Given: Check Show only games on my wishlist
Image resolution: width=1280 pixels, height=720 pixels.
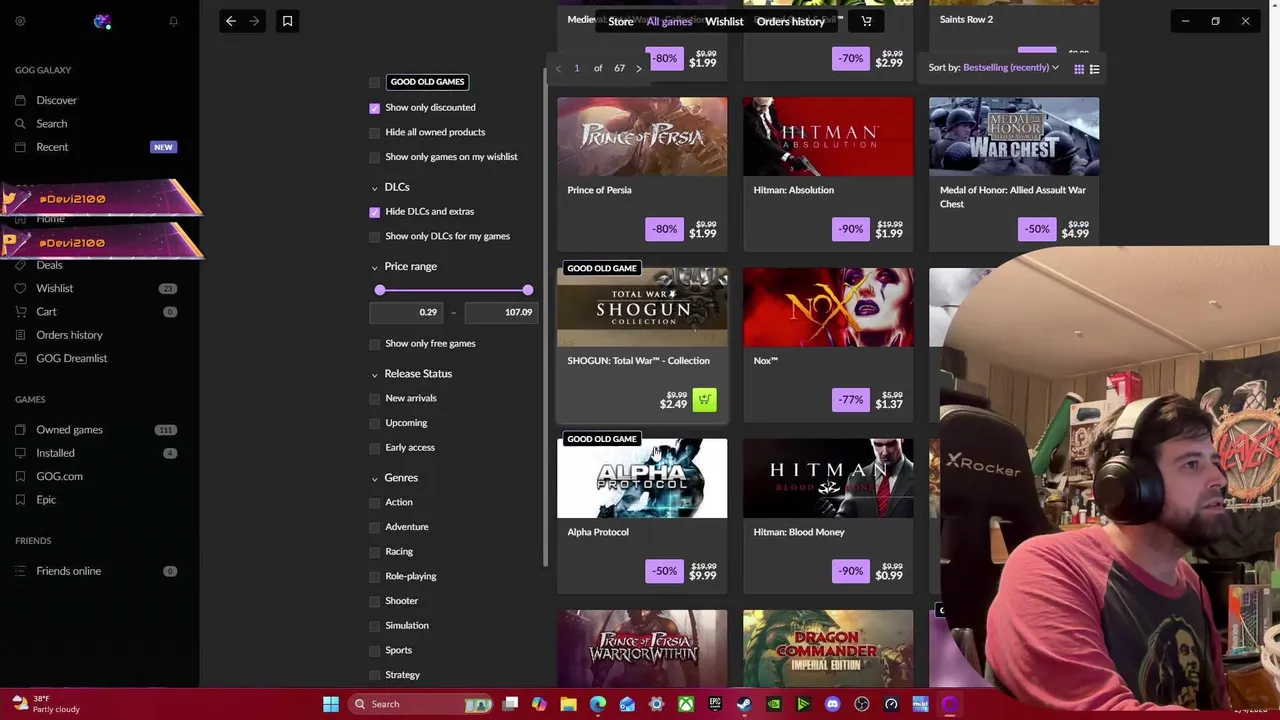Looking at the screenshot, I should pos(375,157).
